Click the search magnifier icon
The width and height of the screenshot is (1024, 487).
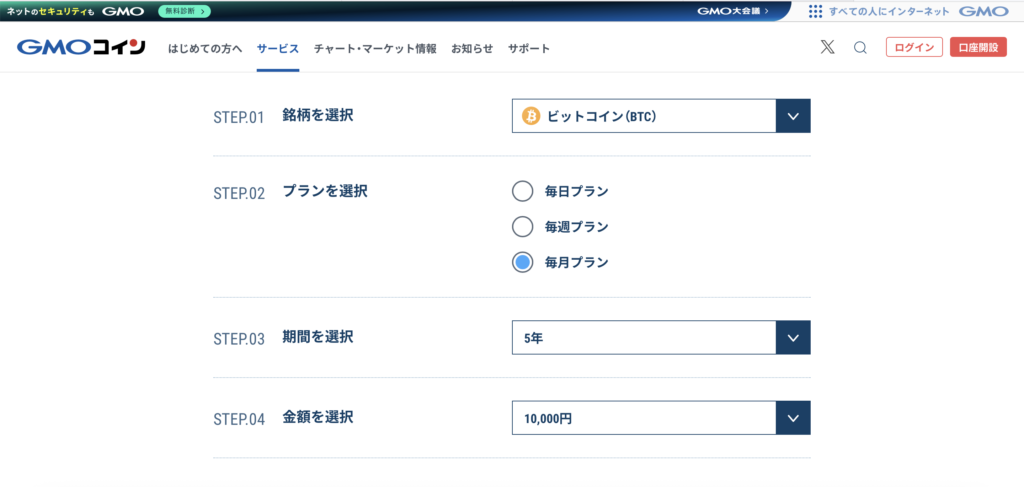[x=860, y=48]
